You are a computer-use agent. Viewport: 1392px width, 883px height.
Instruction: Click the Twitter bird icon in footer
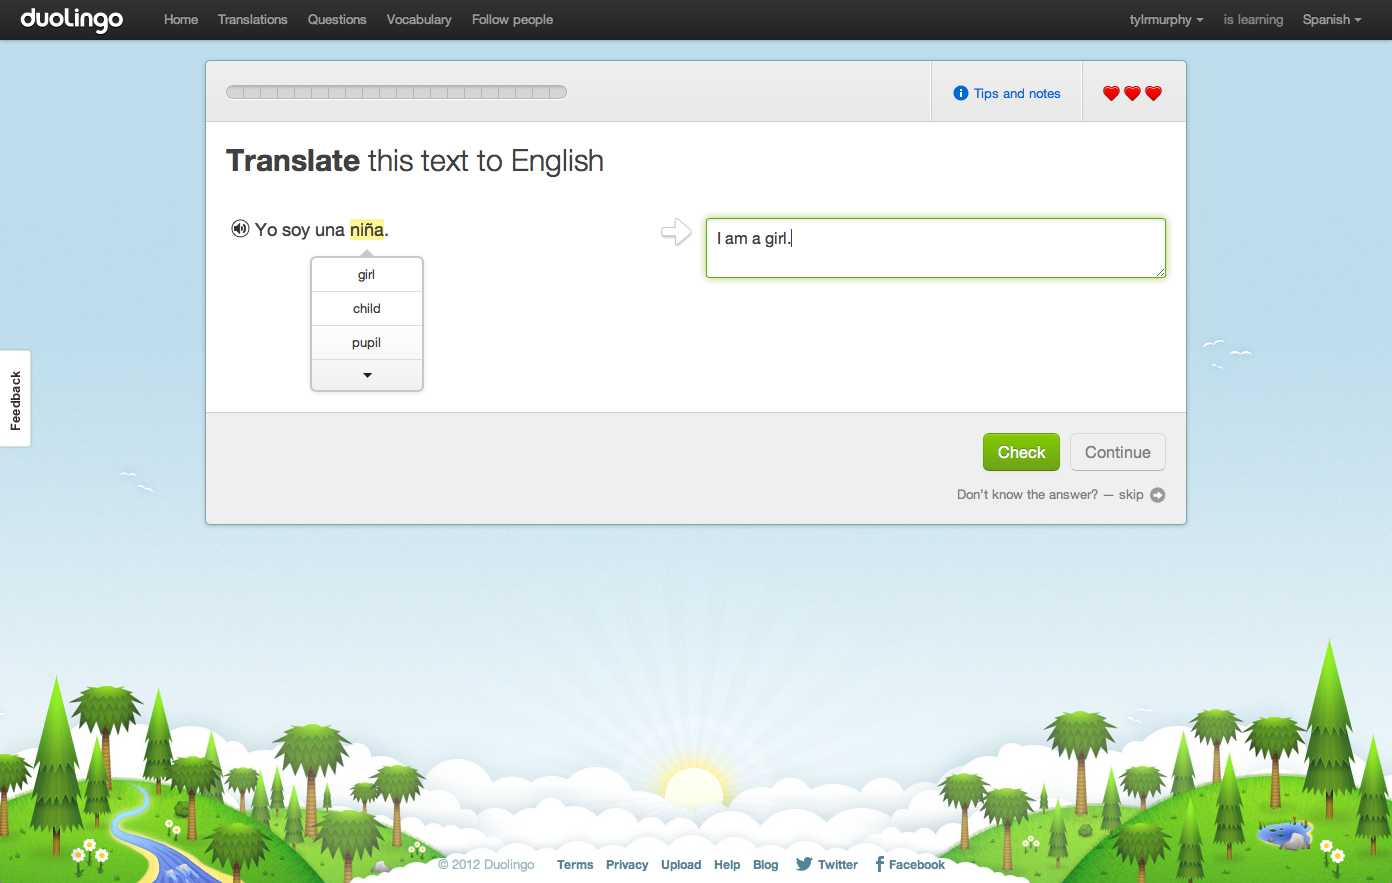point(804,864)
